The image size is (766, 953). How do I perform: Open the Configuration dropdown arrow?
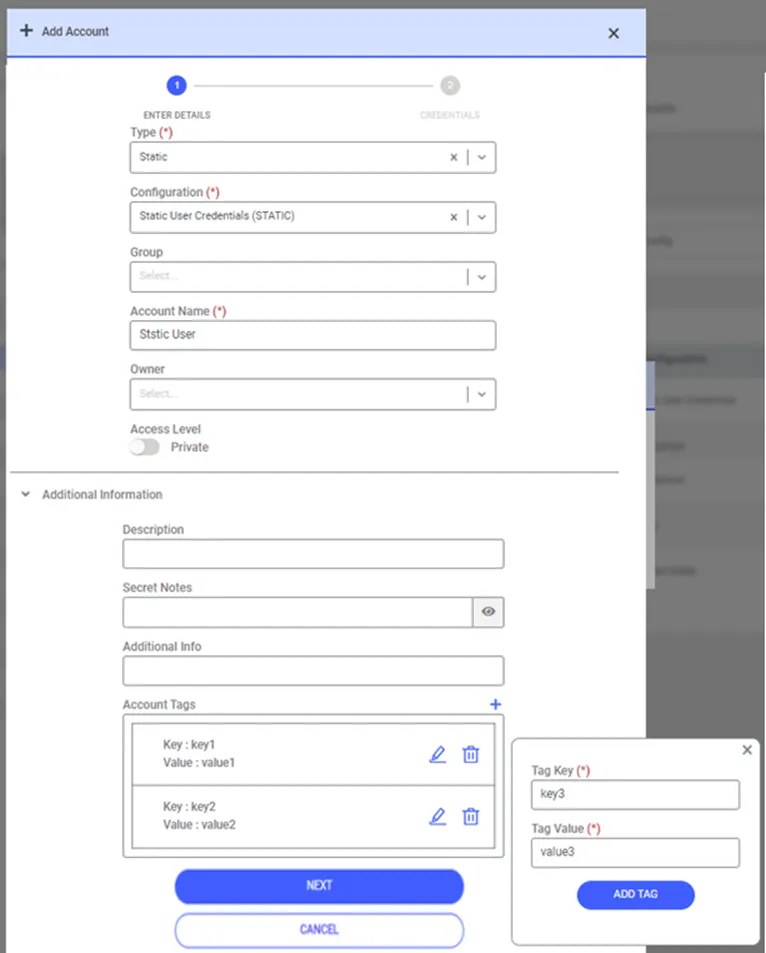click(481, 217)
